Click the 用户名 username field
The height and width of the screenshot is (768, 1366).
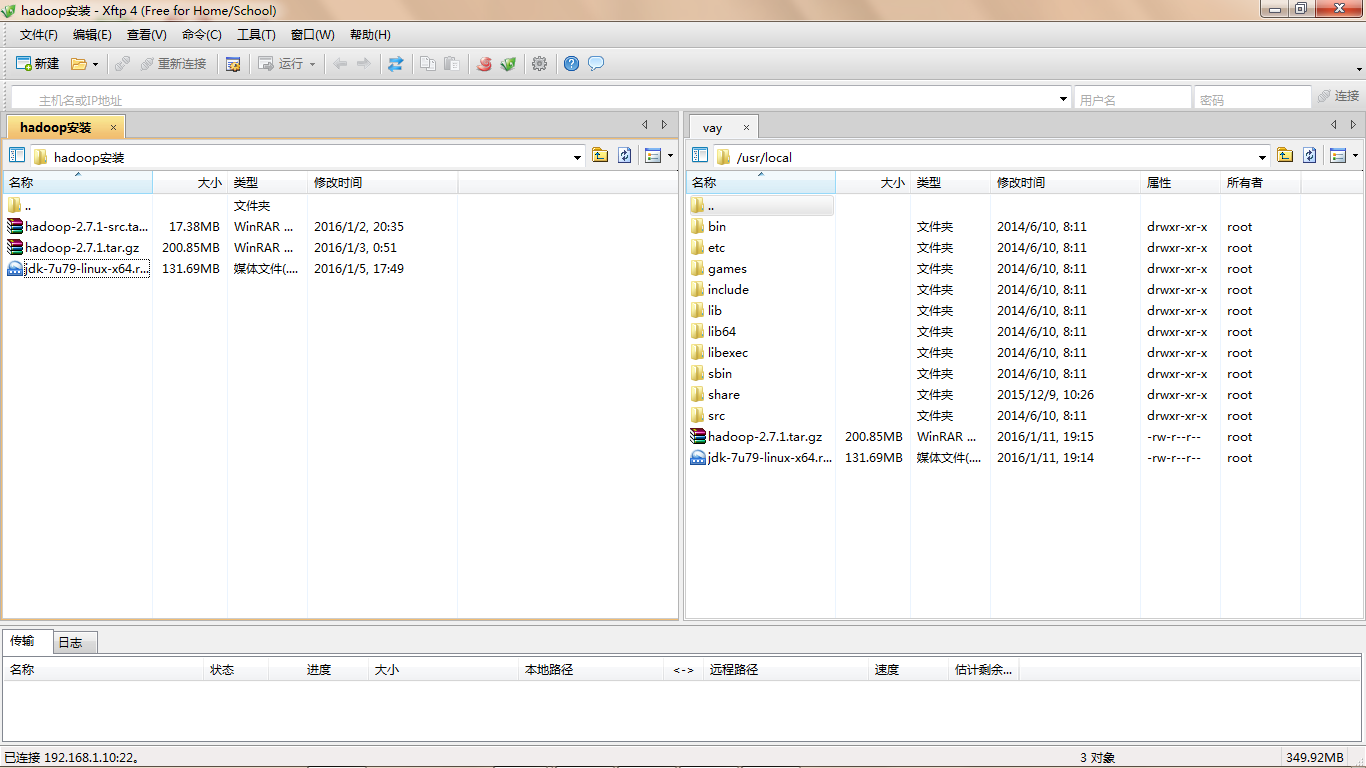[x=1132, y=99]
